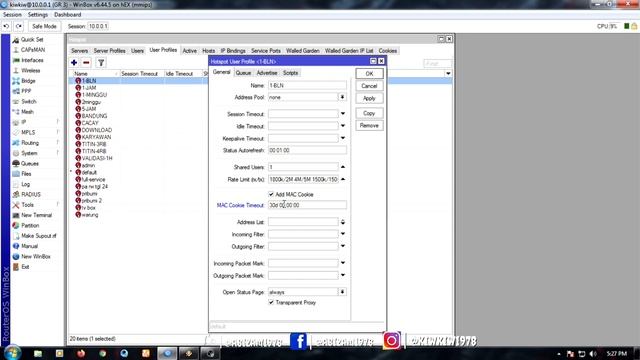Switch to Advertise tab
The height and width of the screenshot is (360, 640).
click(x=267, y=73)
